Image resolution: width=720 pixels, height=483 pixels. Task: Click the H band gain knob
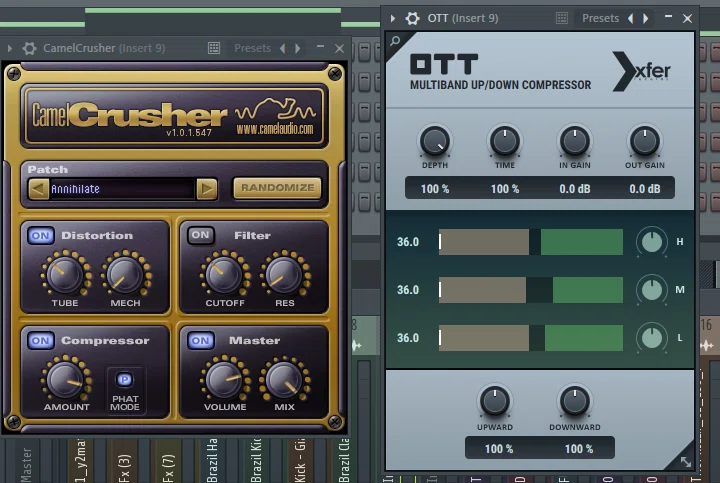(x=652, y=242)
